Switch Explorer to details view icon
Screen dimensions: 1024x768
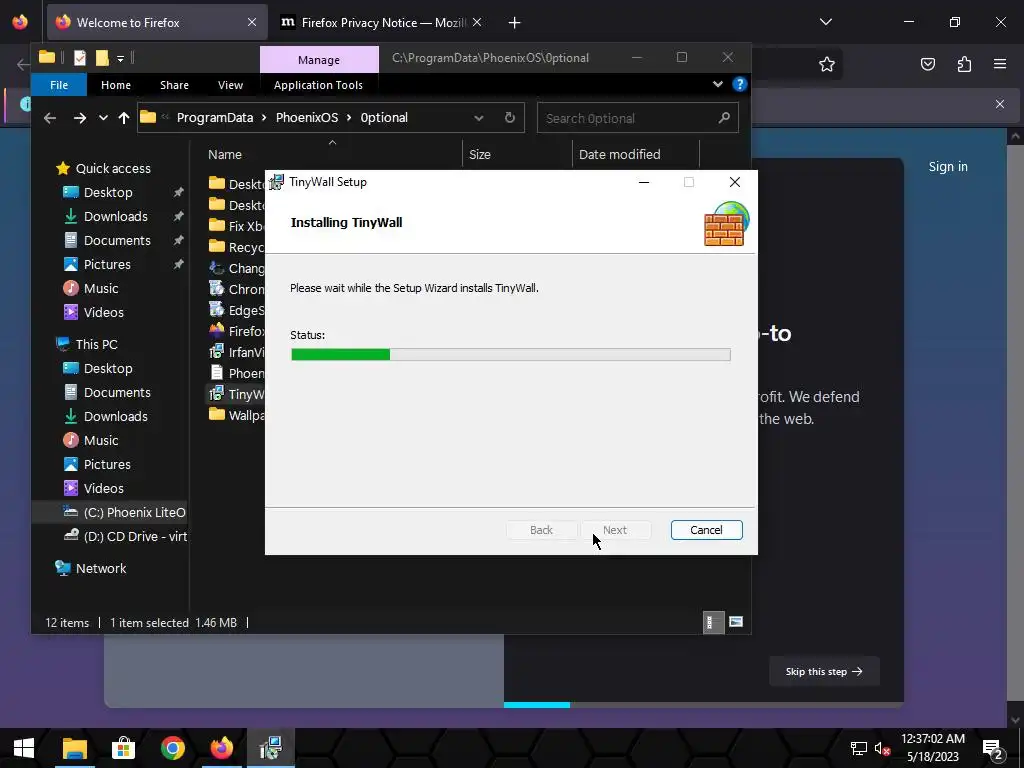point(713,622)
